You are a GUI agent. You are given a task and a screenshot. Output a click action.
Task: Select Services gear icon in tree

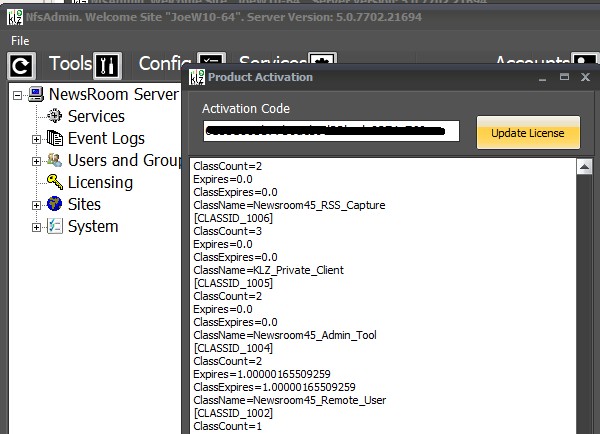tap(54, 116)
